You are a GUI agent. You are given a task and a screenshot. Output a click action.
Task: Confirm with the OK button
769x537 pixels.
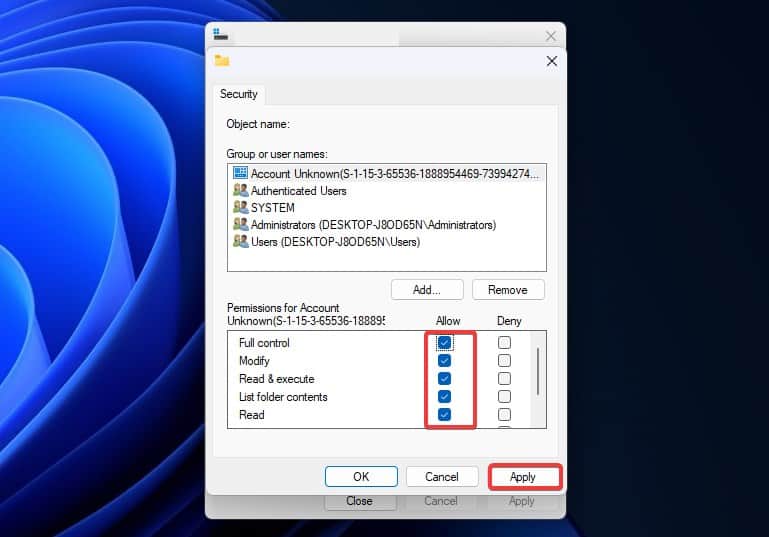(x=361, y=477)
